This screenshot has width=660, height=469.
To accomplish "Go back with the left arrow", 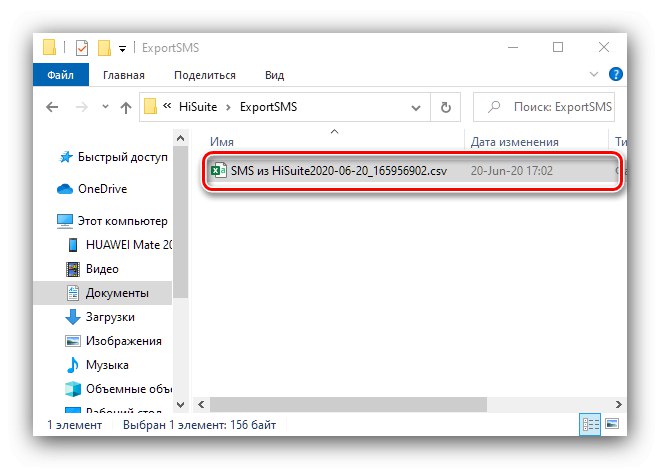I will [52, 107].
